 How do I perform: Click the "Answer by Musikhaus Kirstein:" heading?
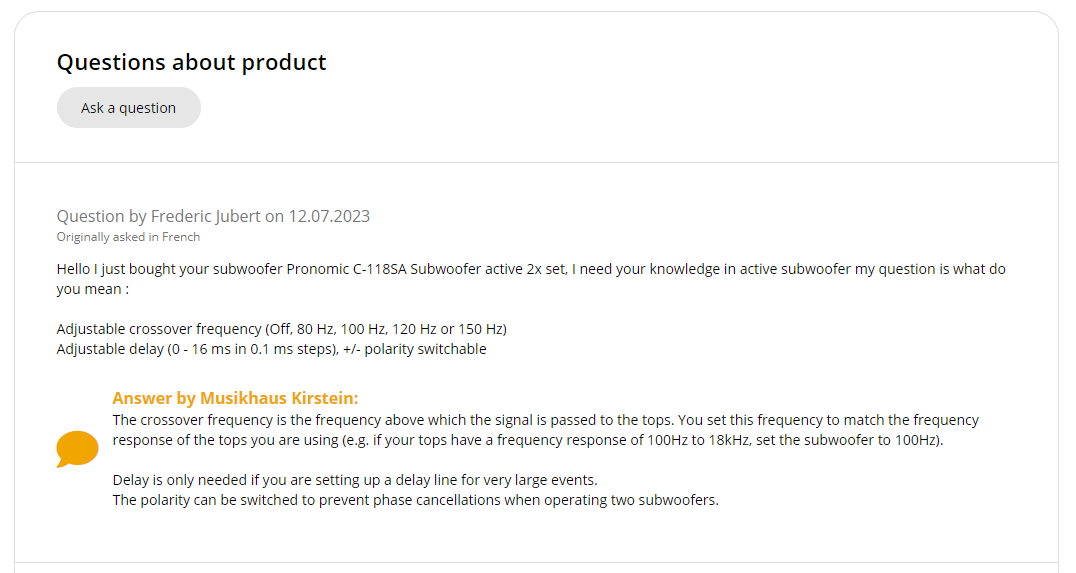[235, 398]
